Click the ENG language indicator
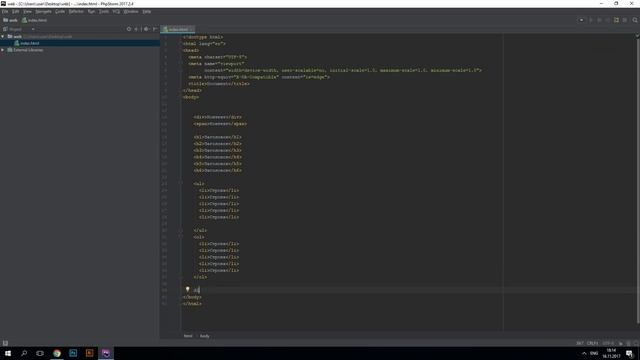The width and height of the screenshot is (640, 360). coord(594,353)
